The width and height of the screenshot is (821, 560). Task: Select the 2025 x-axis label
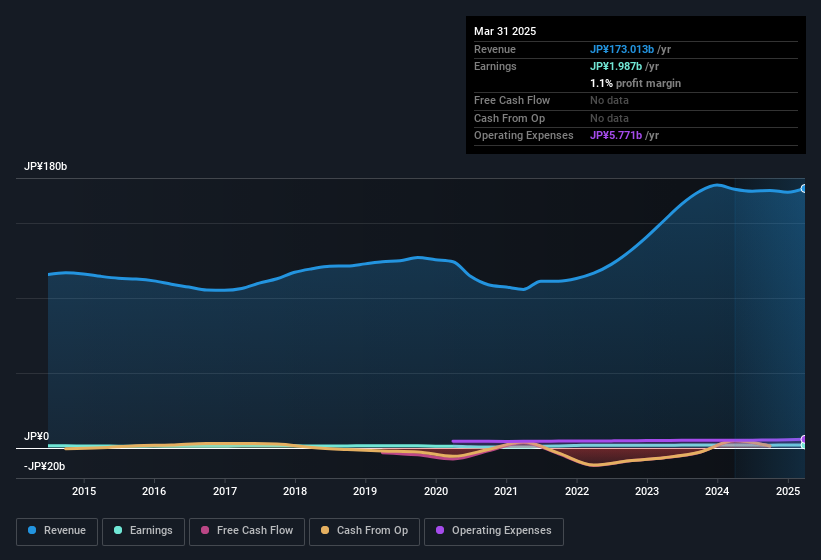click(x=787, y=491)
